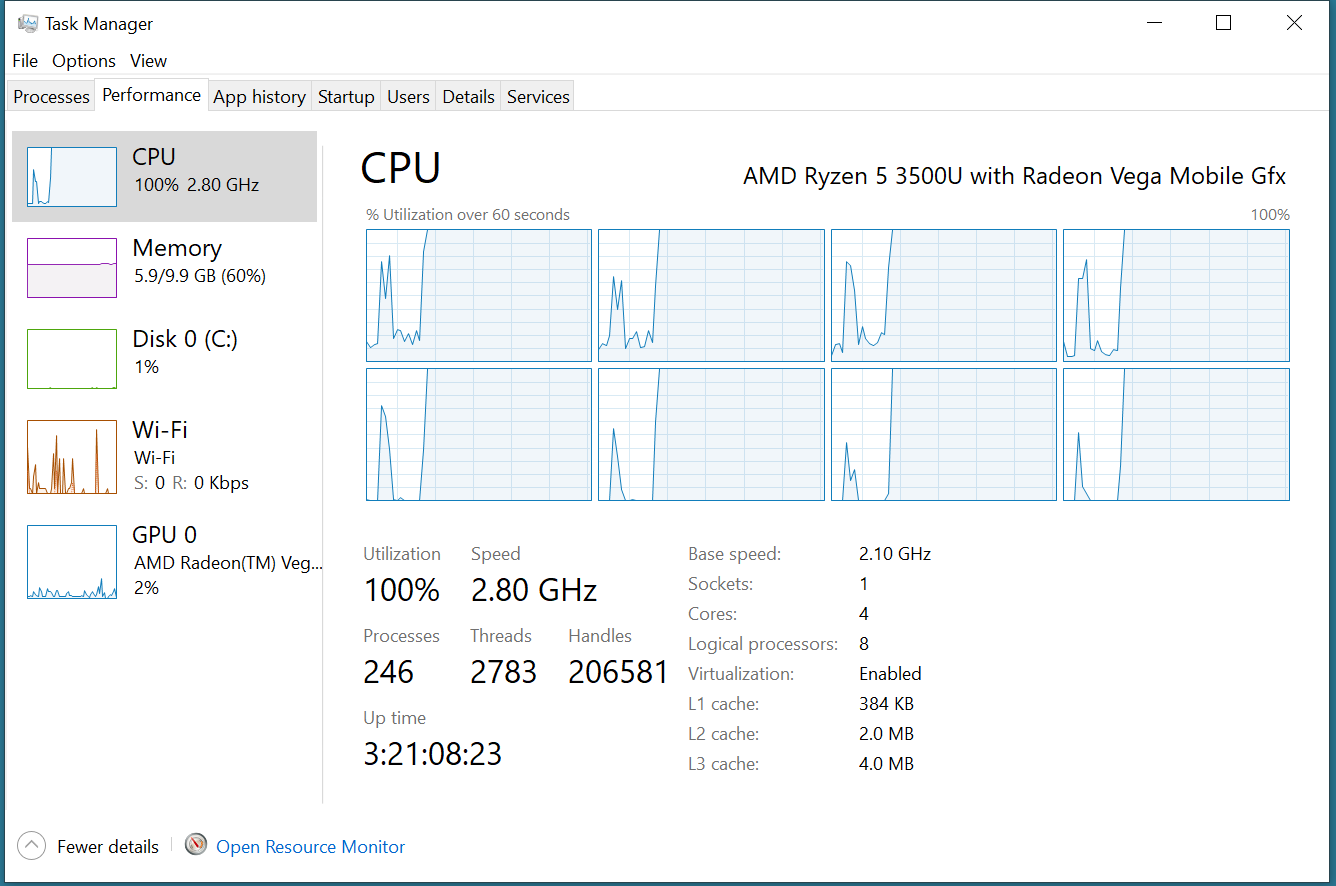Maximize the Task Manager window

1223,23
